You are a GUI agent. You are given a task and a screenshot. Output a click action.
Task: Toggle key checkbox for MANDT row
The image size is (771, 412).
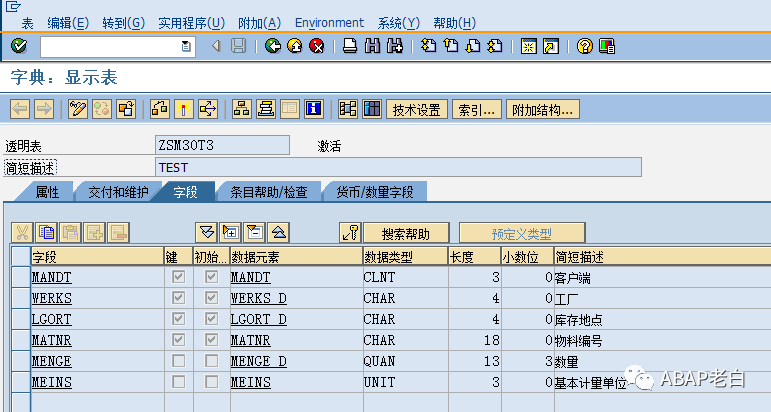[x=178, y=277]
